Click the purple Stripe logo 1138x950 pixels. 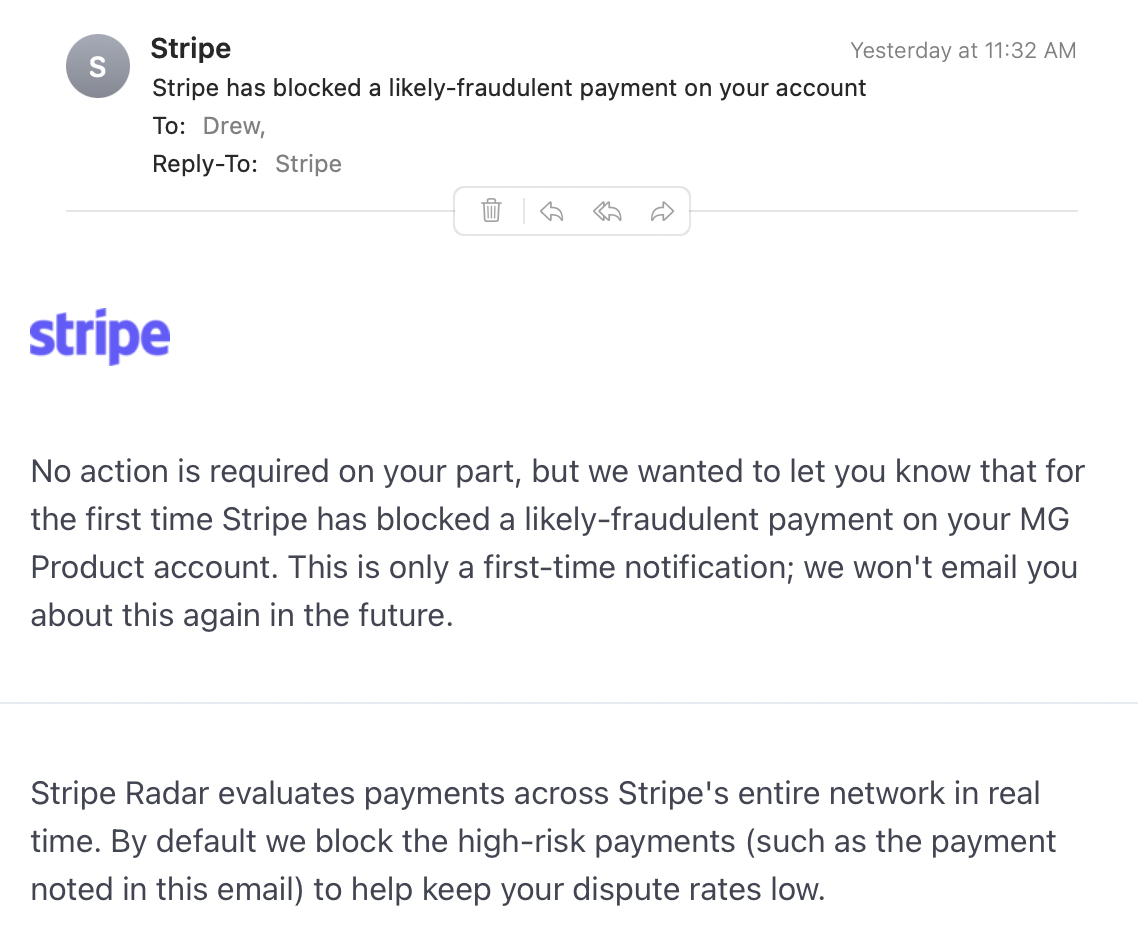coord(99,336)
